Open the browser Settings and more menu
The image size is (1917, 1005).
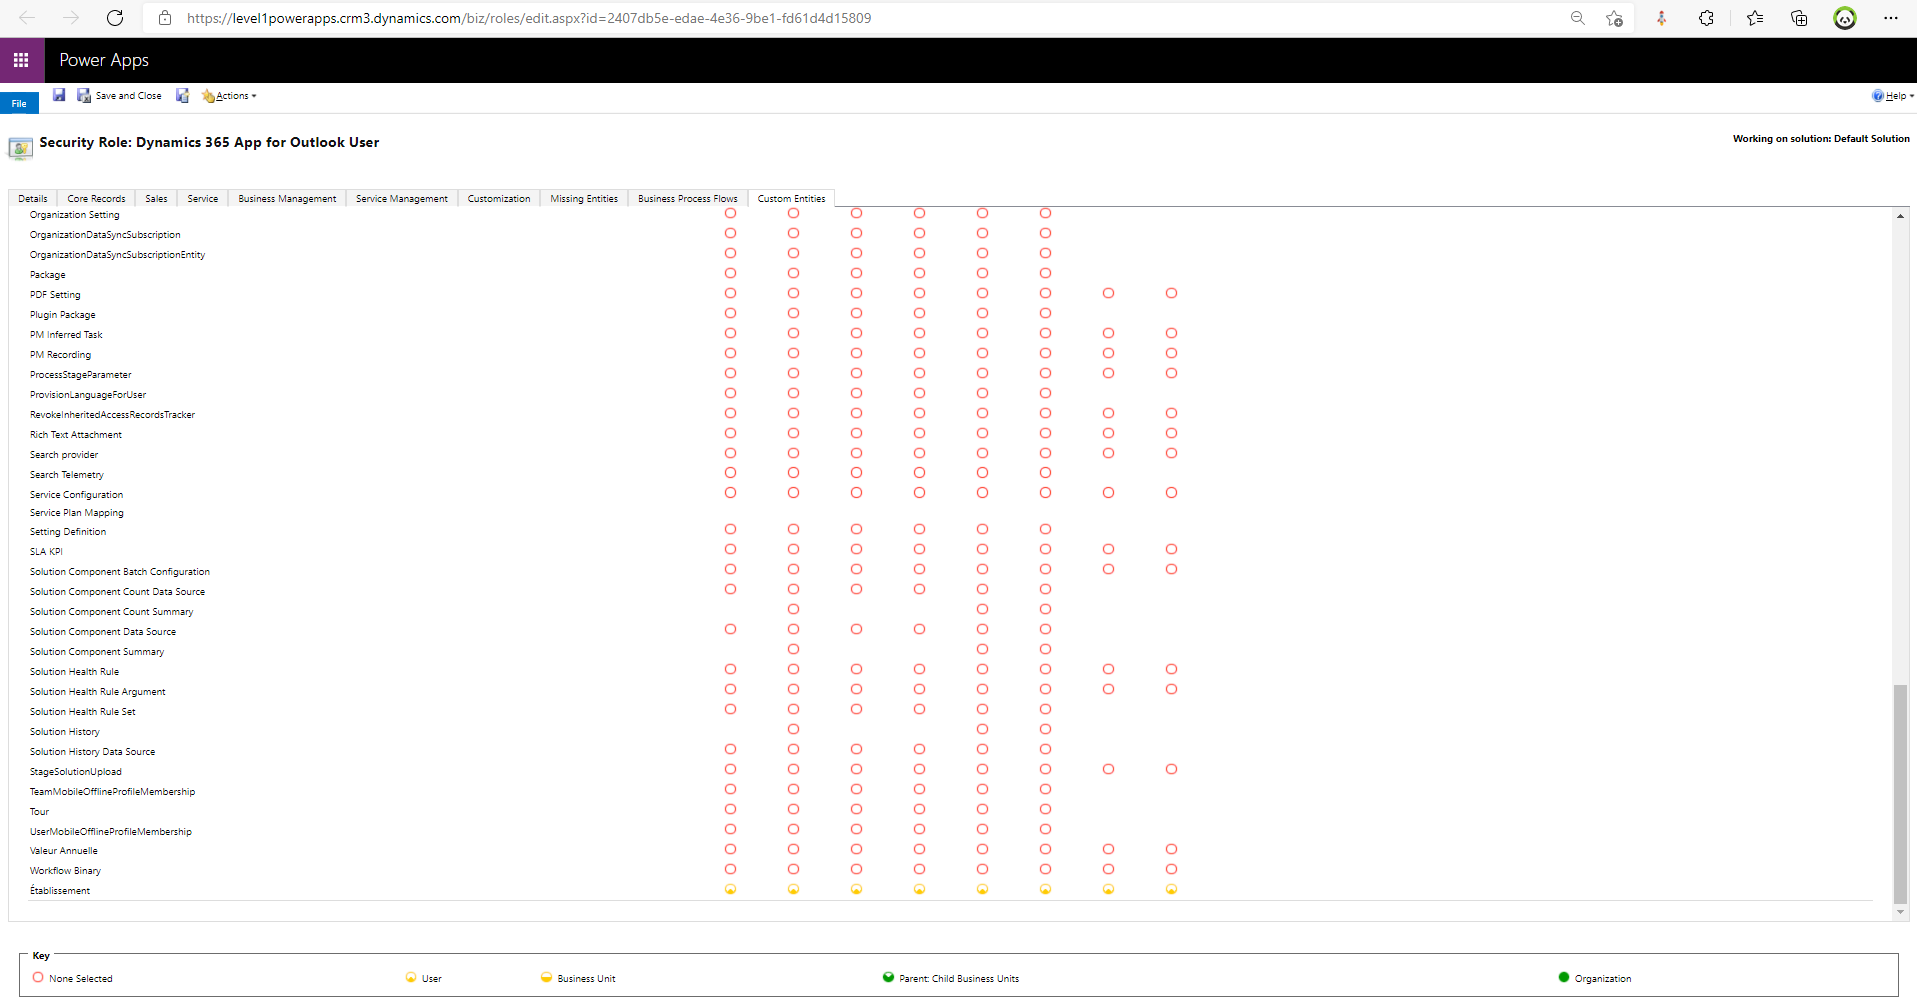(1890, 18)
